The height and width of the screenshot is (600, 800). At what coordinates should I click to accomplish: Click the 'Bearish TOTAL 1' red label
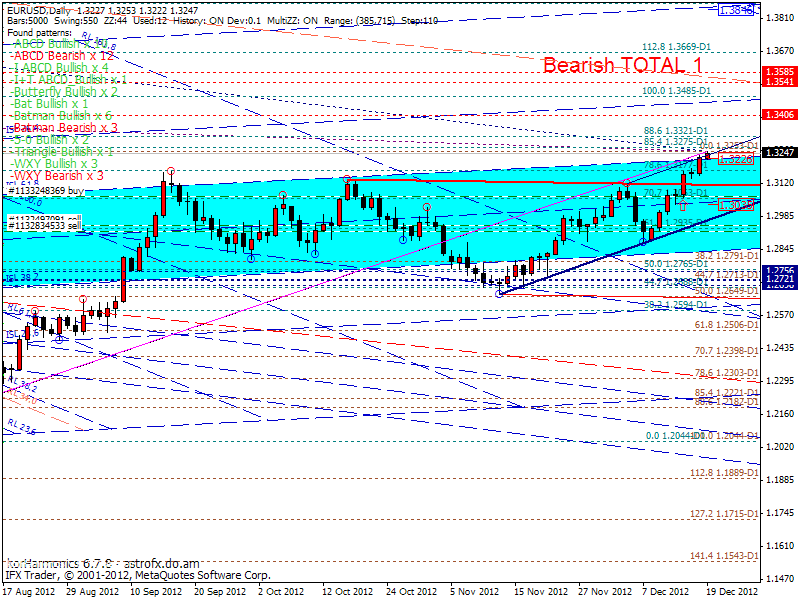click(x=622, y=66)
